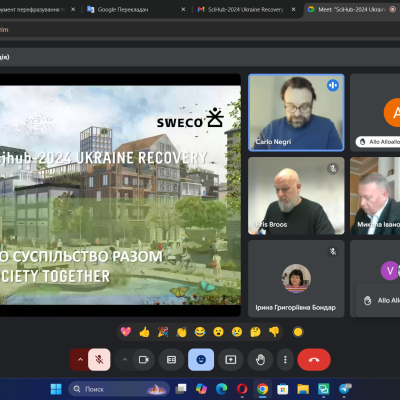
Task: Unmute the microphone in Meet
Action: [99, 360]
